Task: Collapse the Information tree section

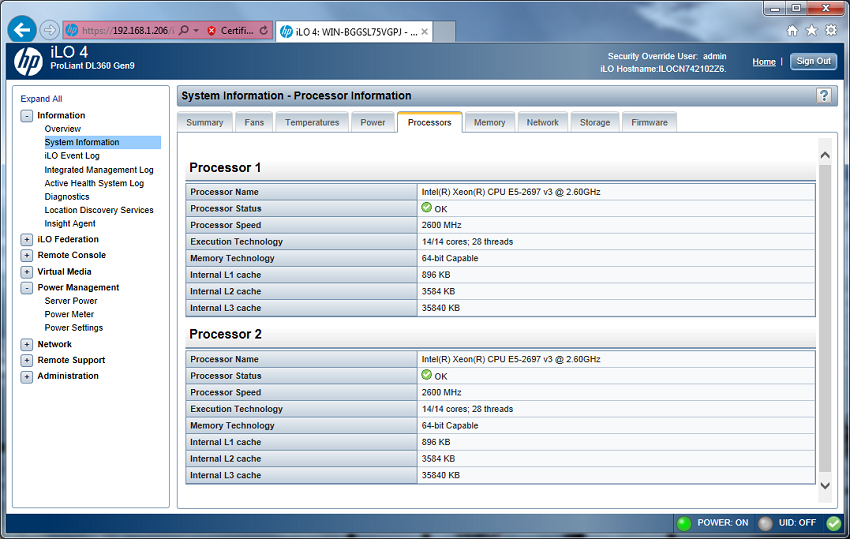Action: tap(27, 116)
